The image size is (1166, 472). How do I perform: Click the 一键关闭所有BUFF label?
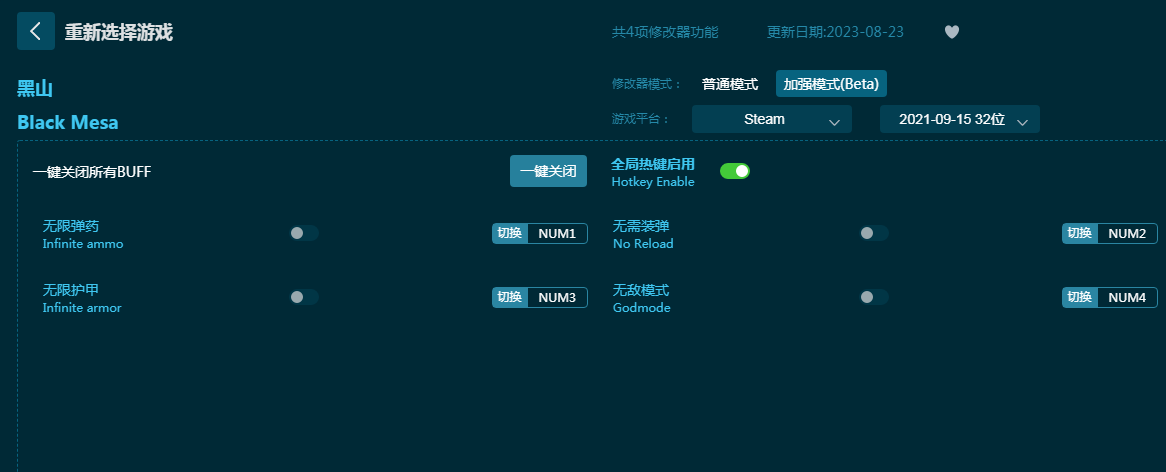[x=91, y=172]
